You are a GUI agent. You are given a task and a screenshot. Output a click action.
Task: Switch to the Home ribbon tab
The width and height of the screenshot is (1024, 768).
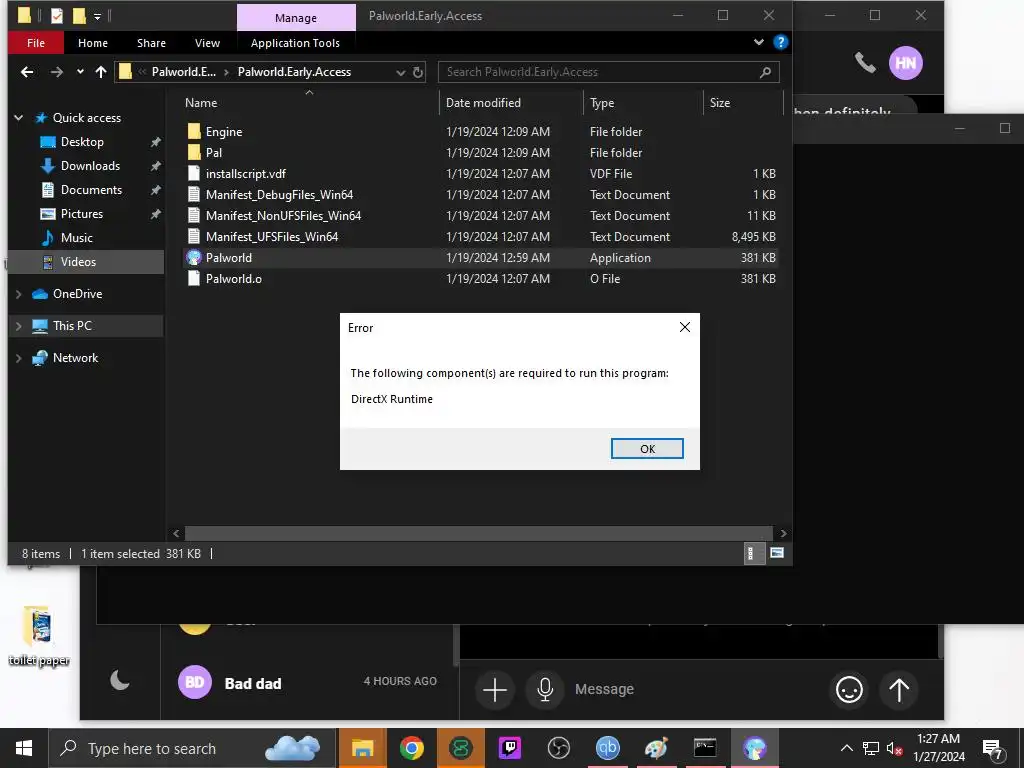pyautogui.click(x=93, y=42)
